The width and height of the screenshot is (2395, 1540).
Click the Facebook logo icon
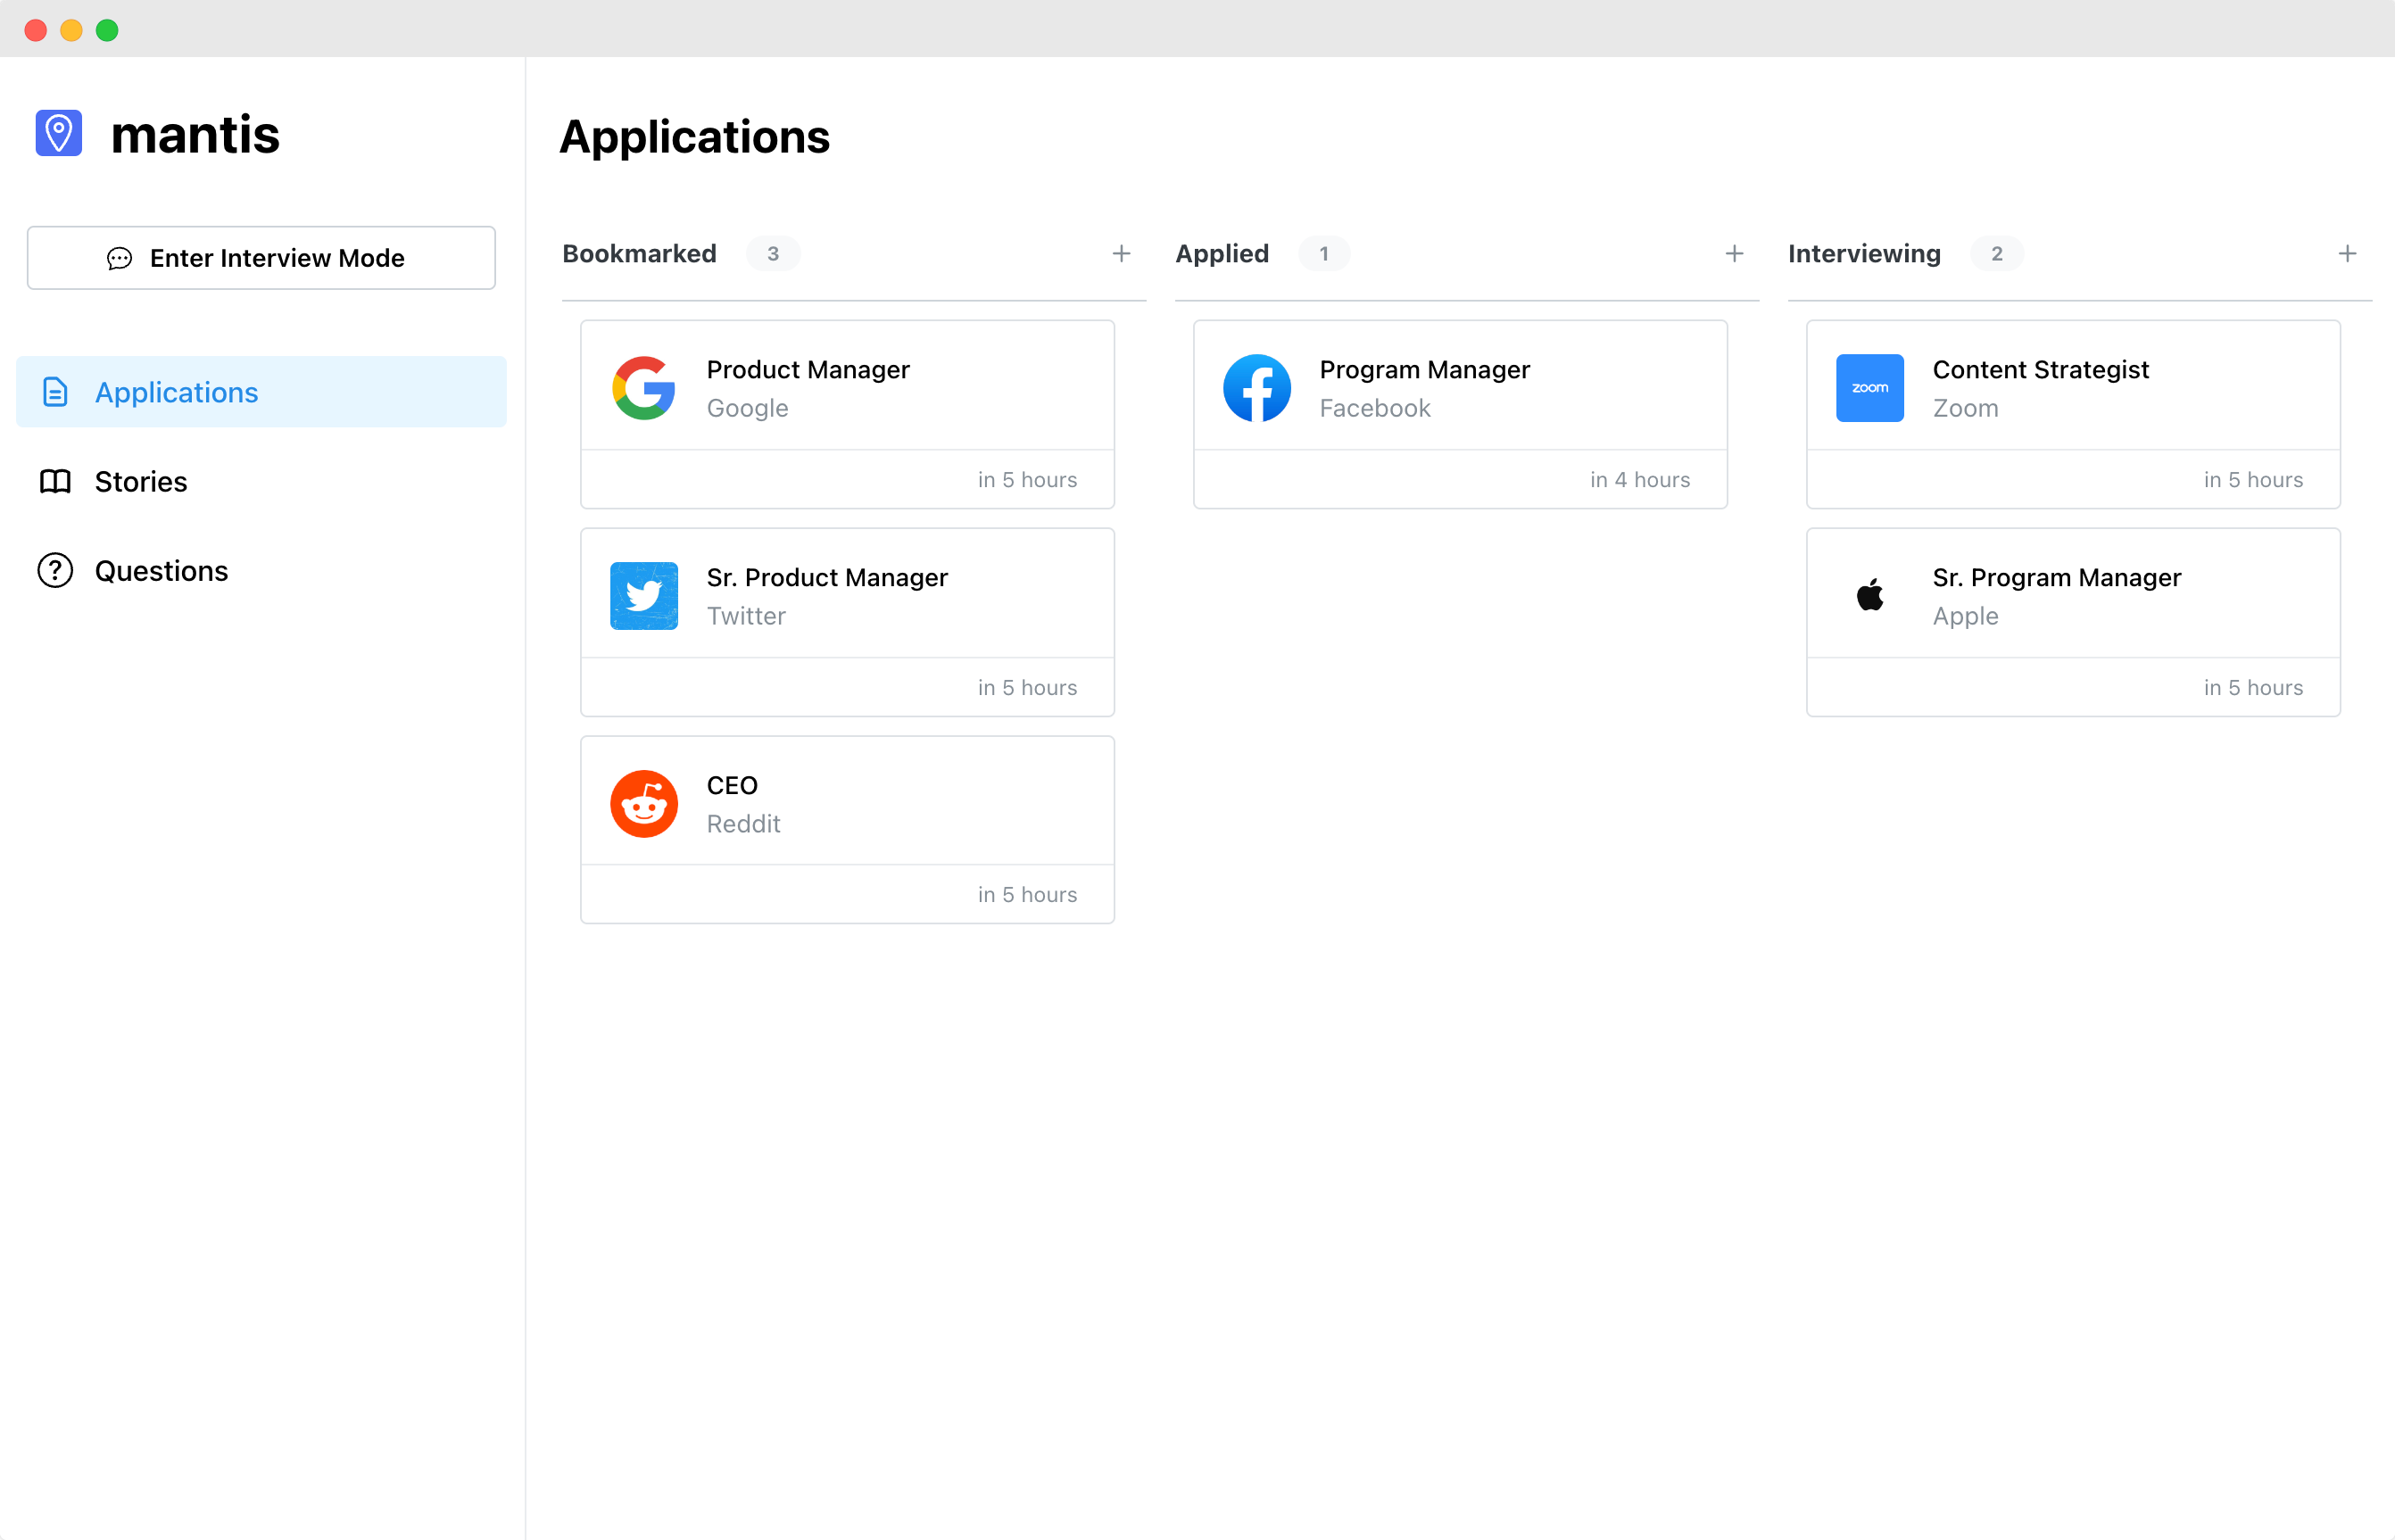1257,388
